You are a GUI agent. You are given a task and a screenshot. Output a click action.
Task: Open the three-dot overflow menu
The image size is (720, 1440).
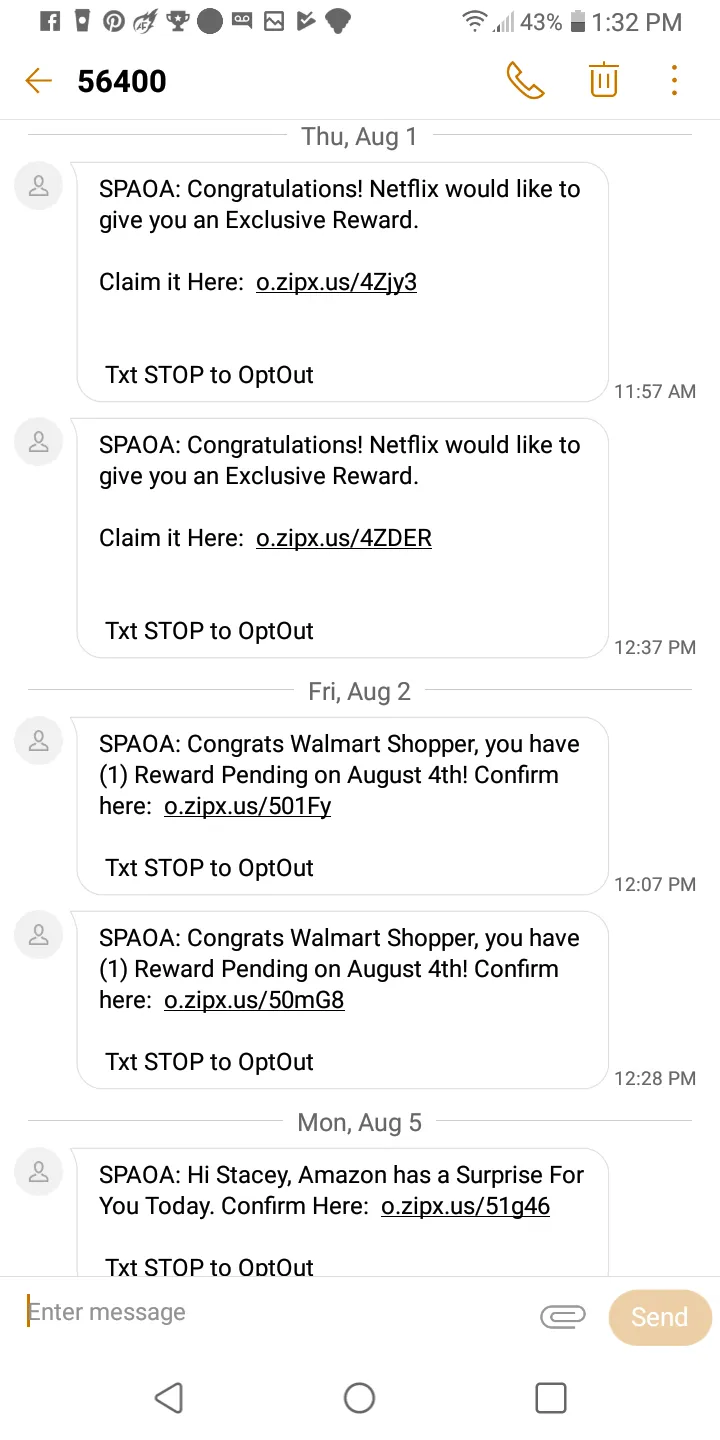[674, 80]
